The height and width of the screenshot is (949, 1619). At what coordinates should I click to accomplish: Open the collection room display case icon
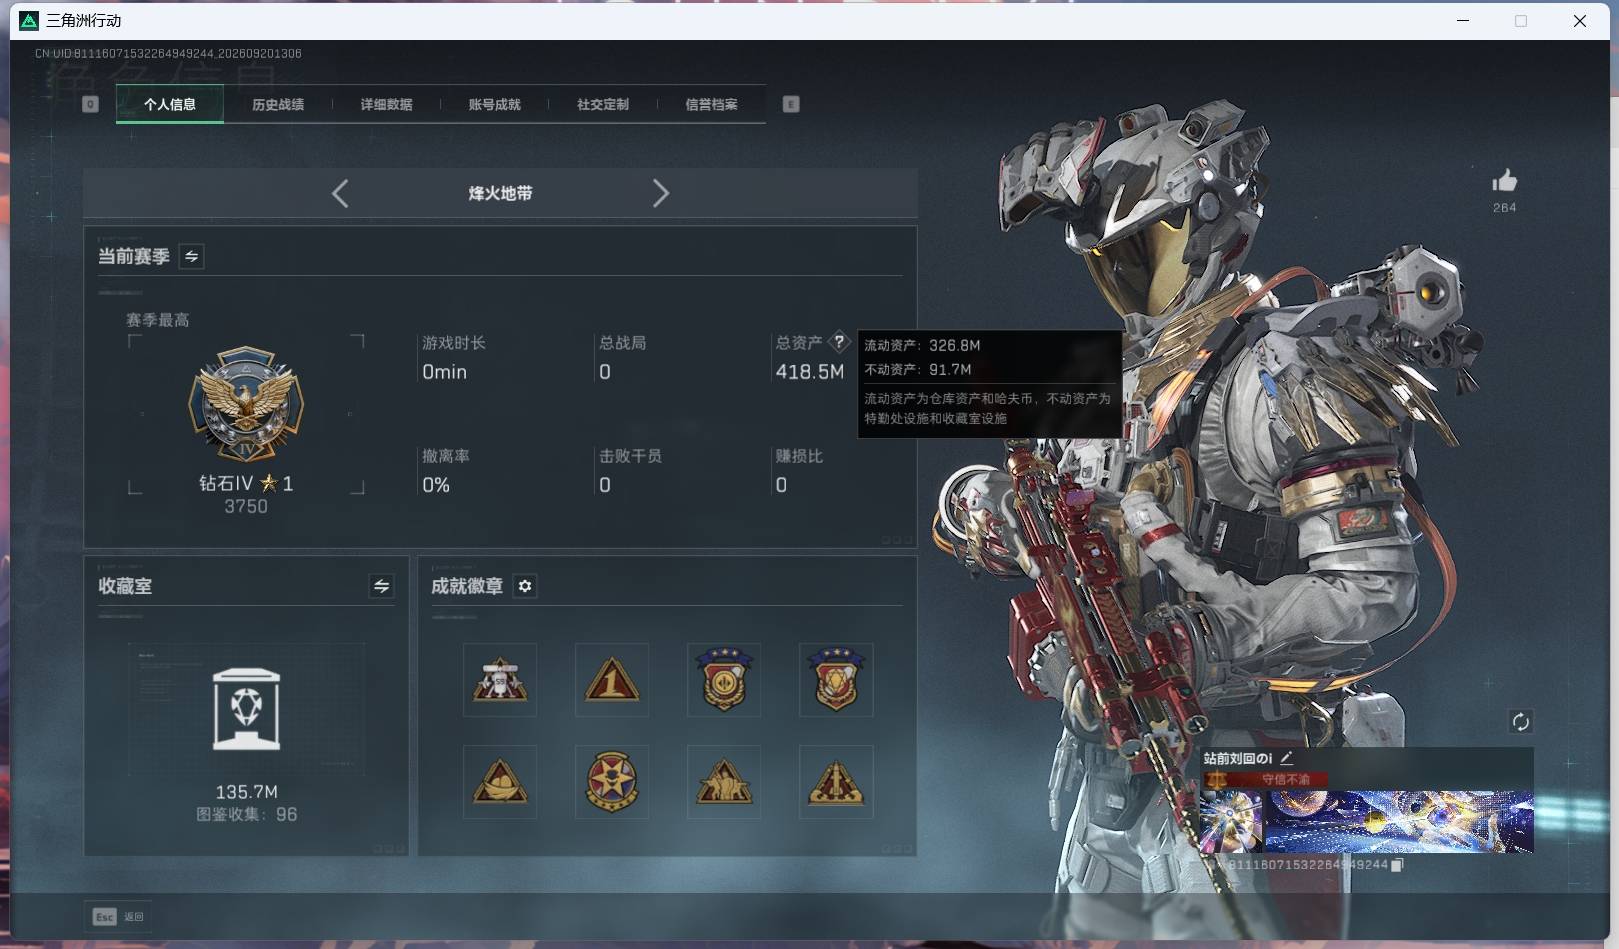pos(246,709)
